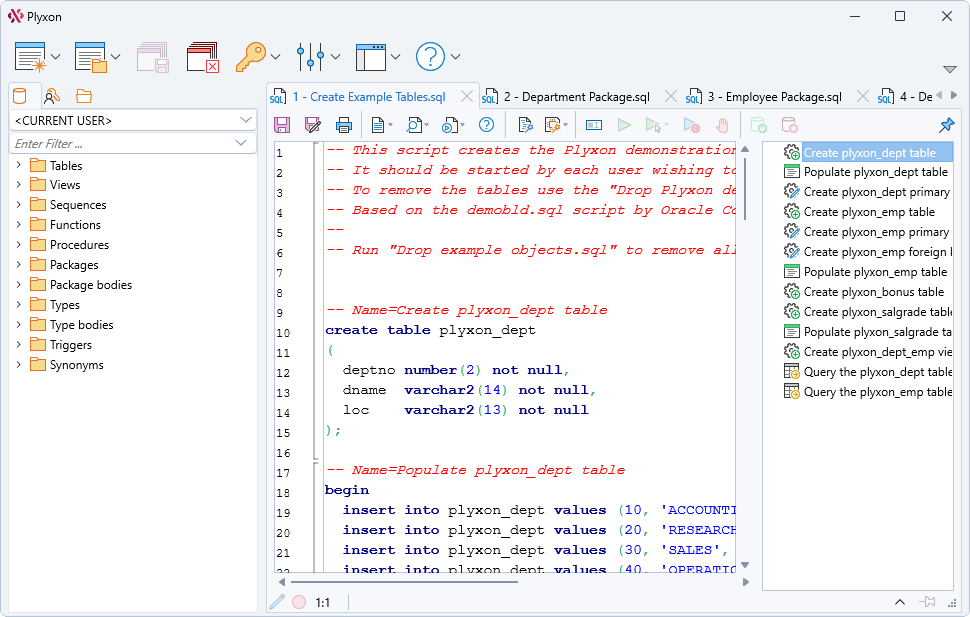
Task: Open the <CURRENT USER> combo box
Action: click(x=133, y=120)
